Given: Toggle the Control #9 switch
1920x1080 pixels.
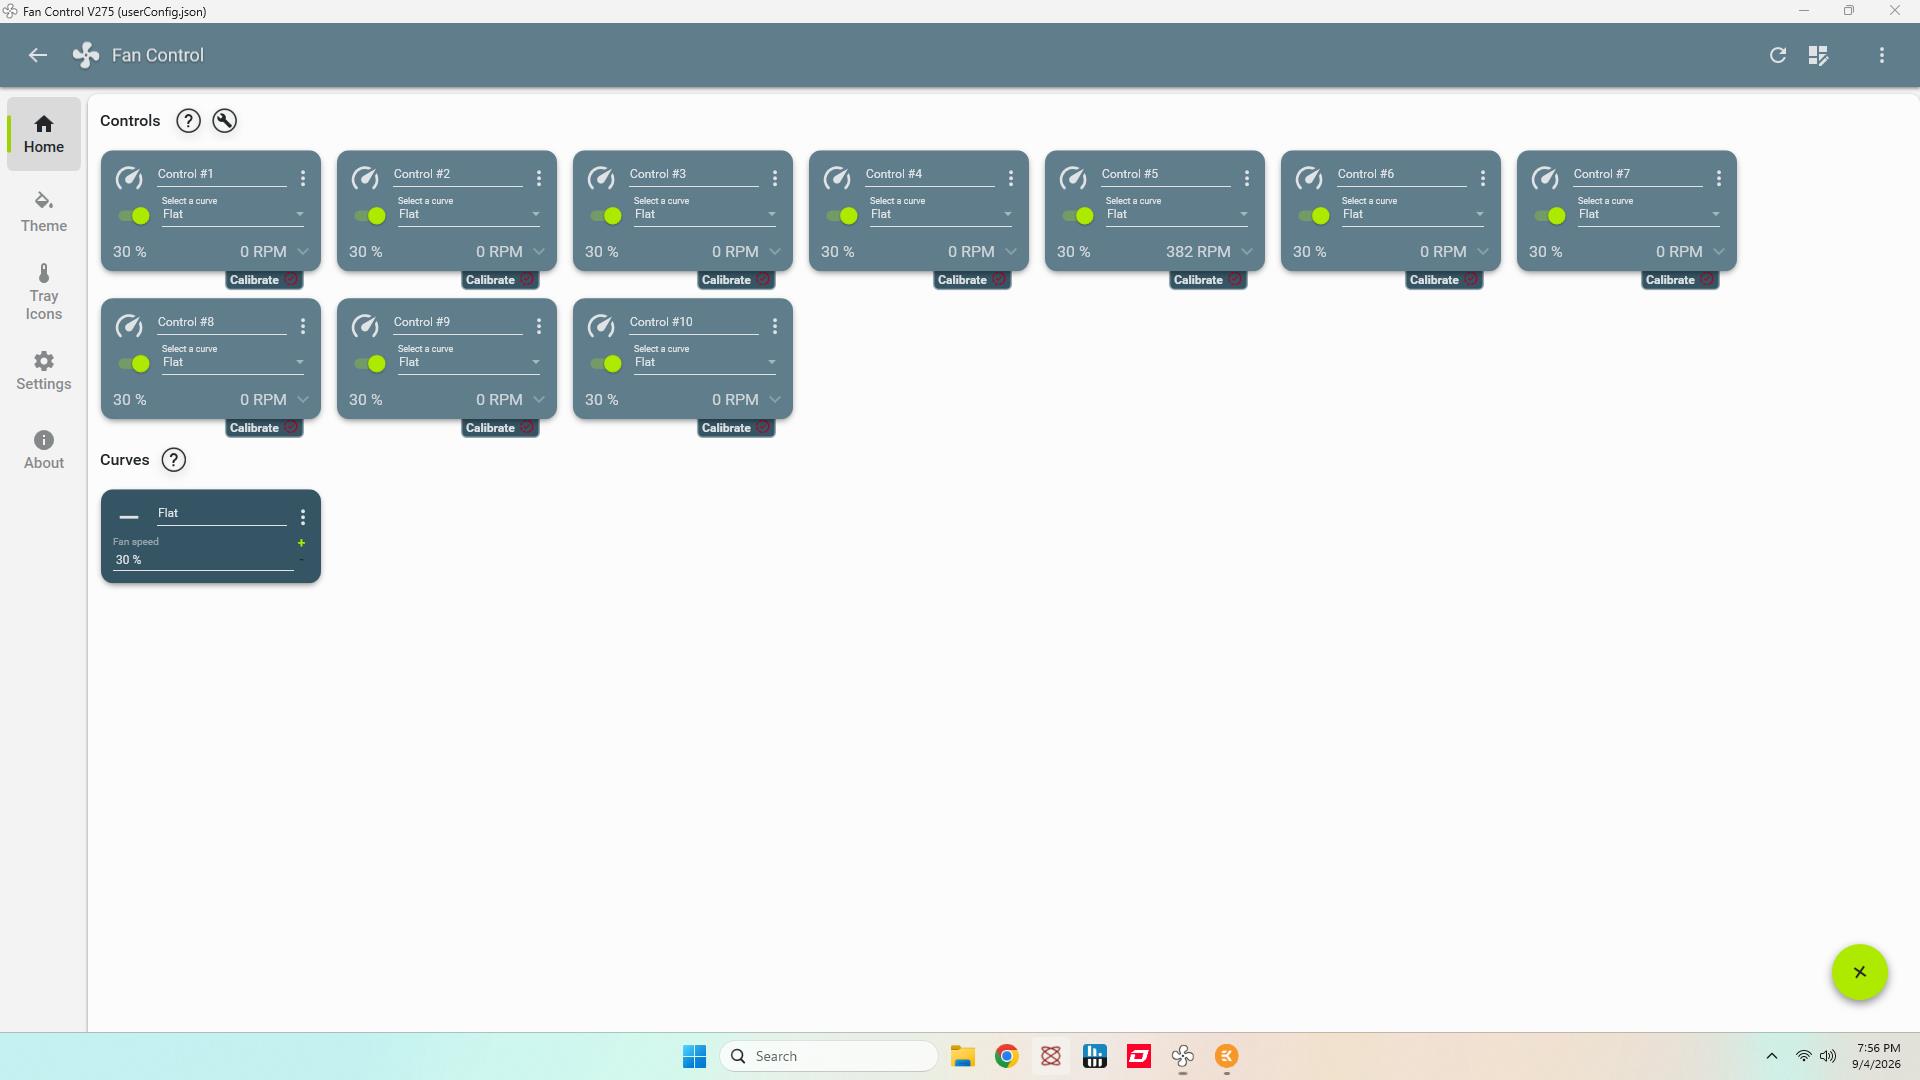Looking at the screenshot, I should click(370, 363).
